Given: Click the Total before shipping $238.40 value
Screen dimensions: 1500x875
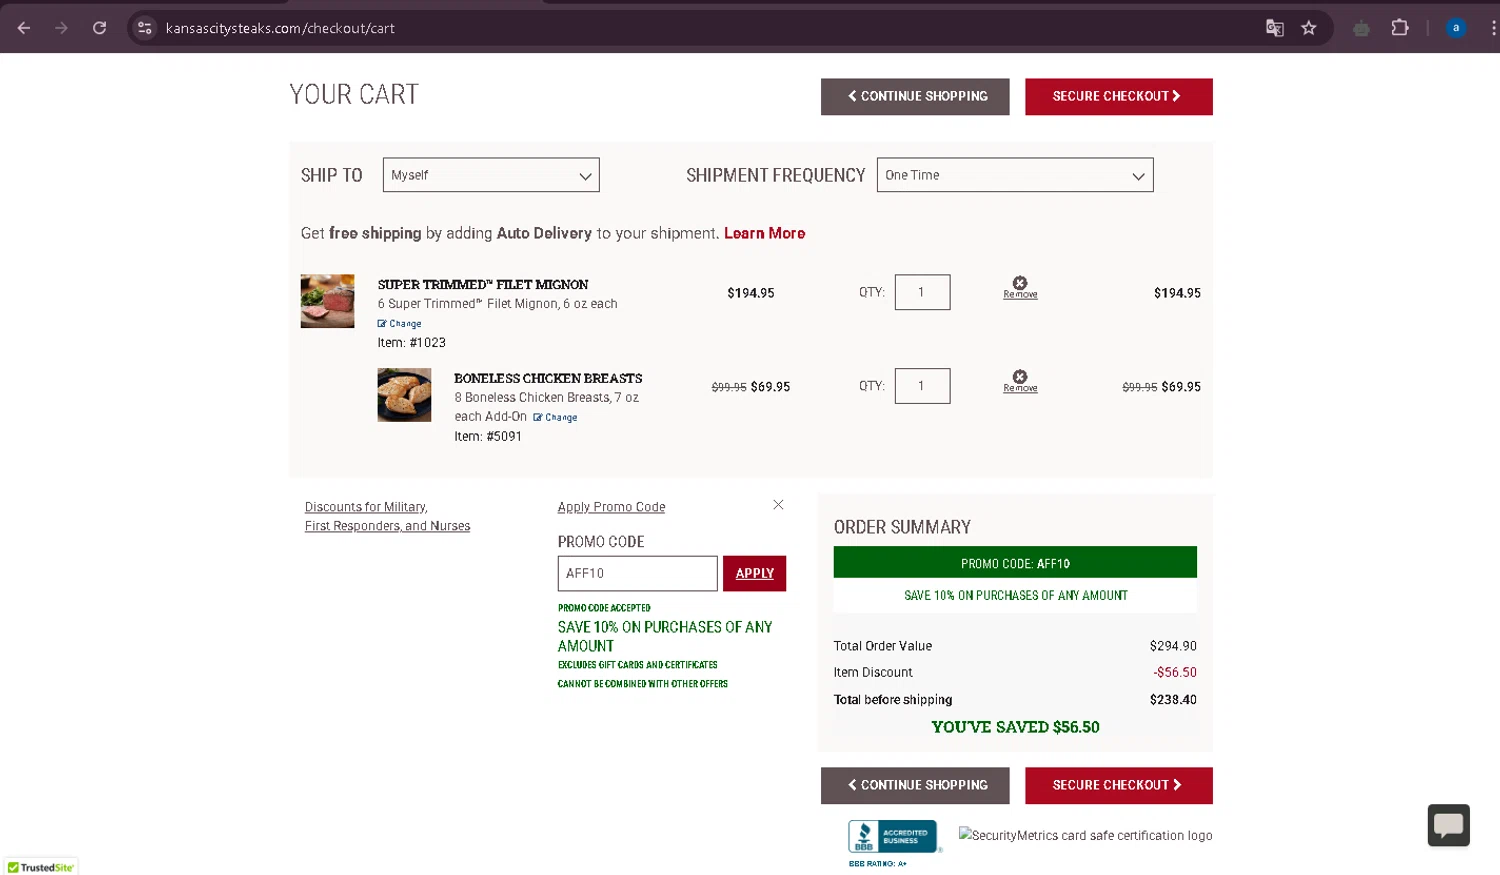Looking at the screenshot, I should click(1173, 700).
